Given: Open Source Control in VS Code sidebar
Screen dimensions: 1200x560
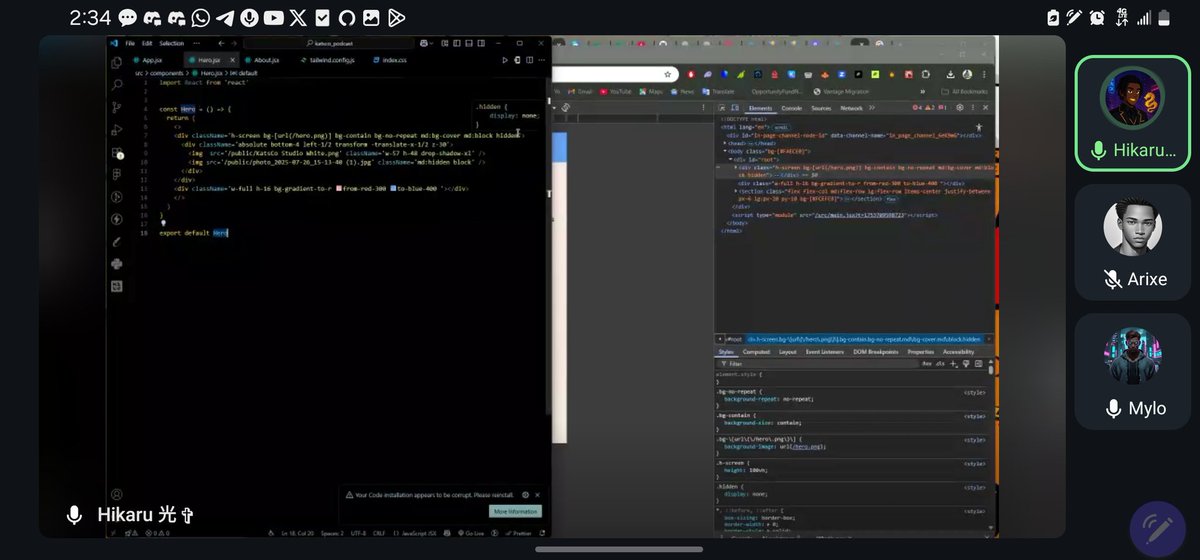Looking at the screenshot, I should [x=116, y=108].
